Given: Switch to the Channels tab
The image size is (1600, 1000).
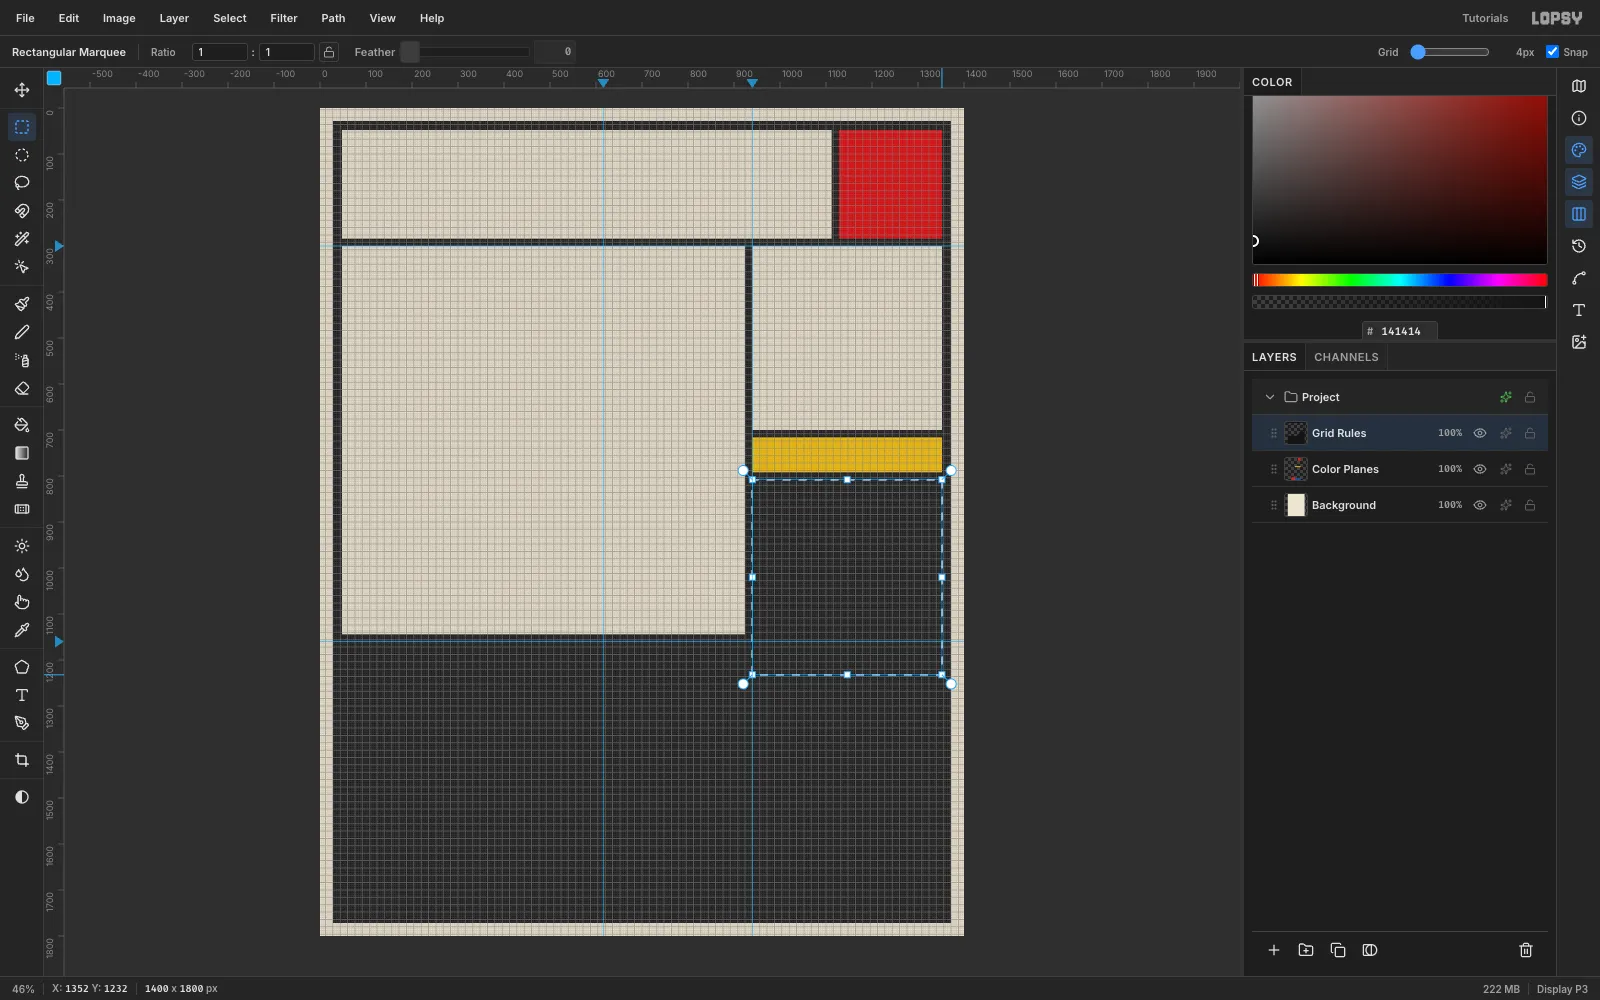Looking at the screenshot, I should pos(1346,357).
